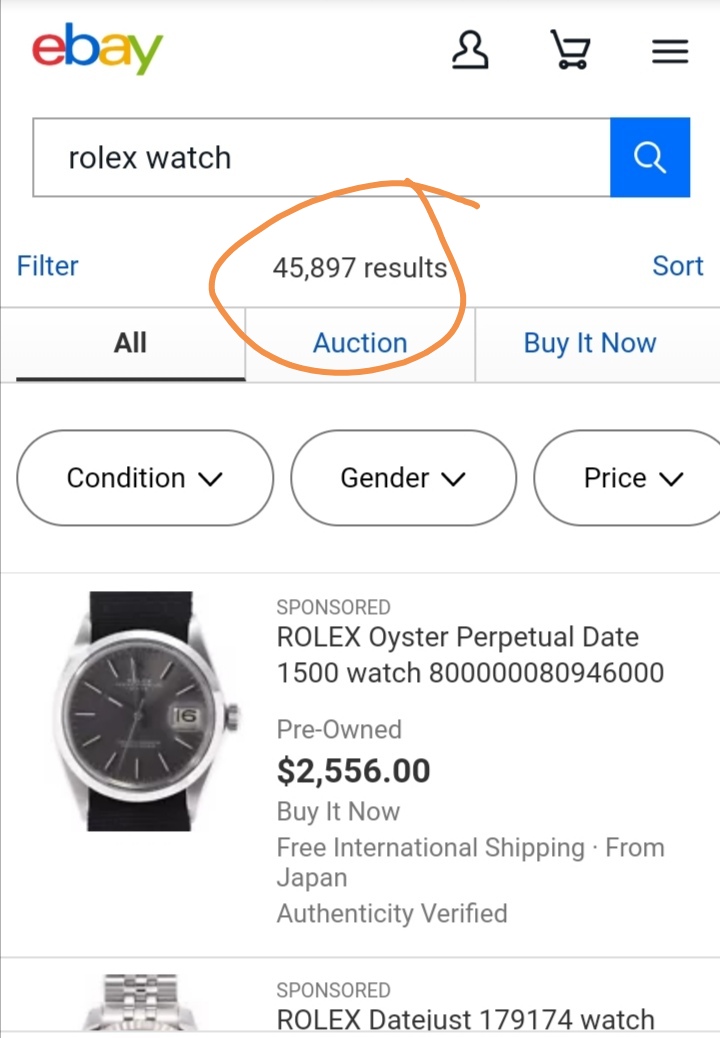
Task: Open the ROLEX Datejust 179174 listing title
Action: (x=465, y=1019)
